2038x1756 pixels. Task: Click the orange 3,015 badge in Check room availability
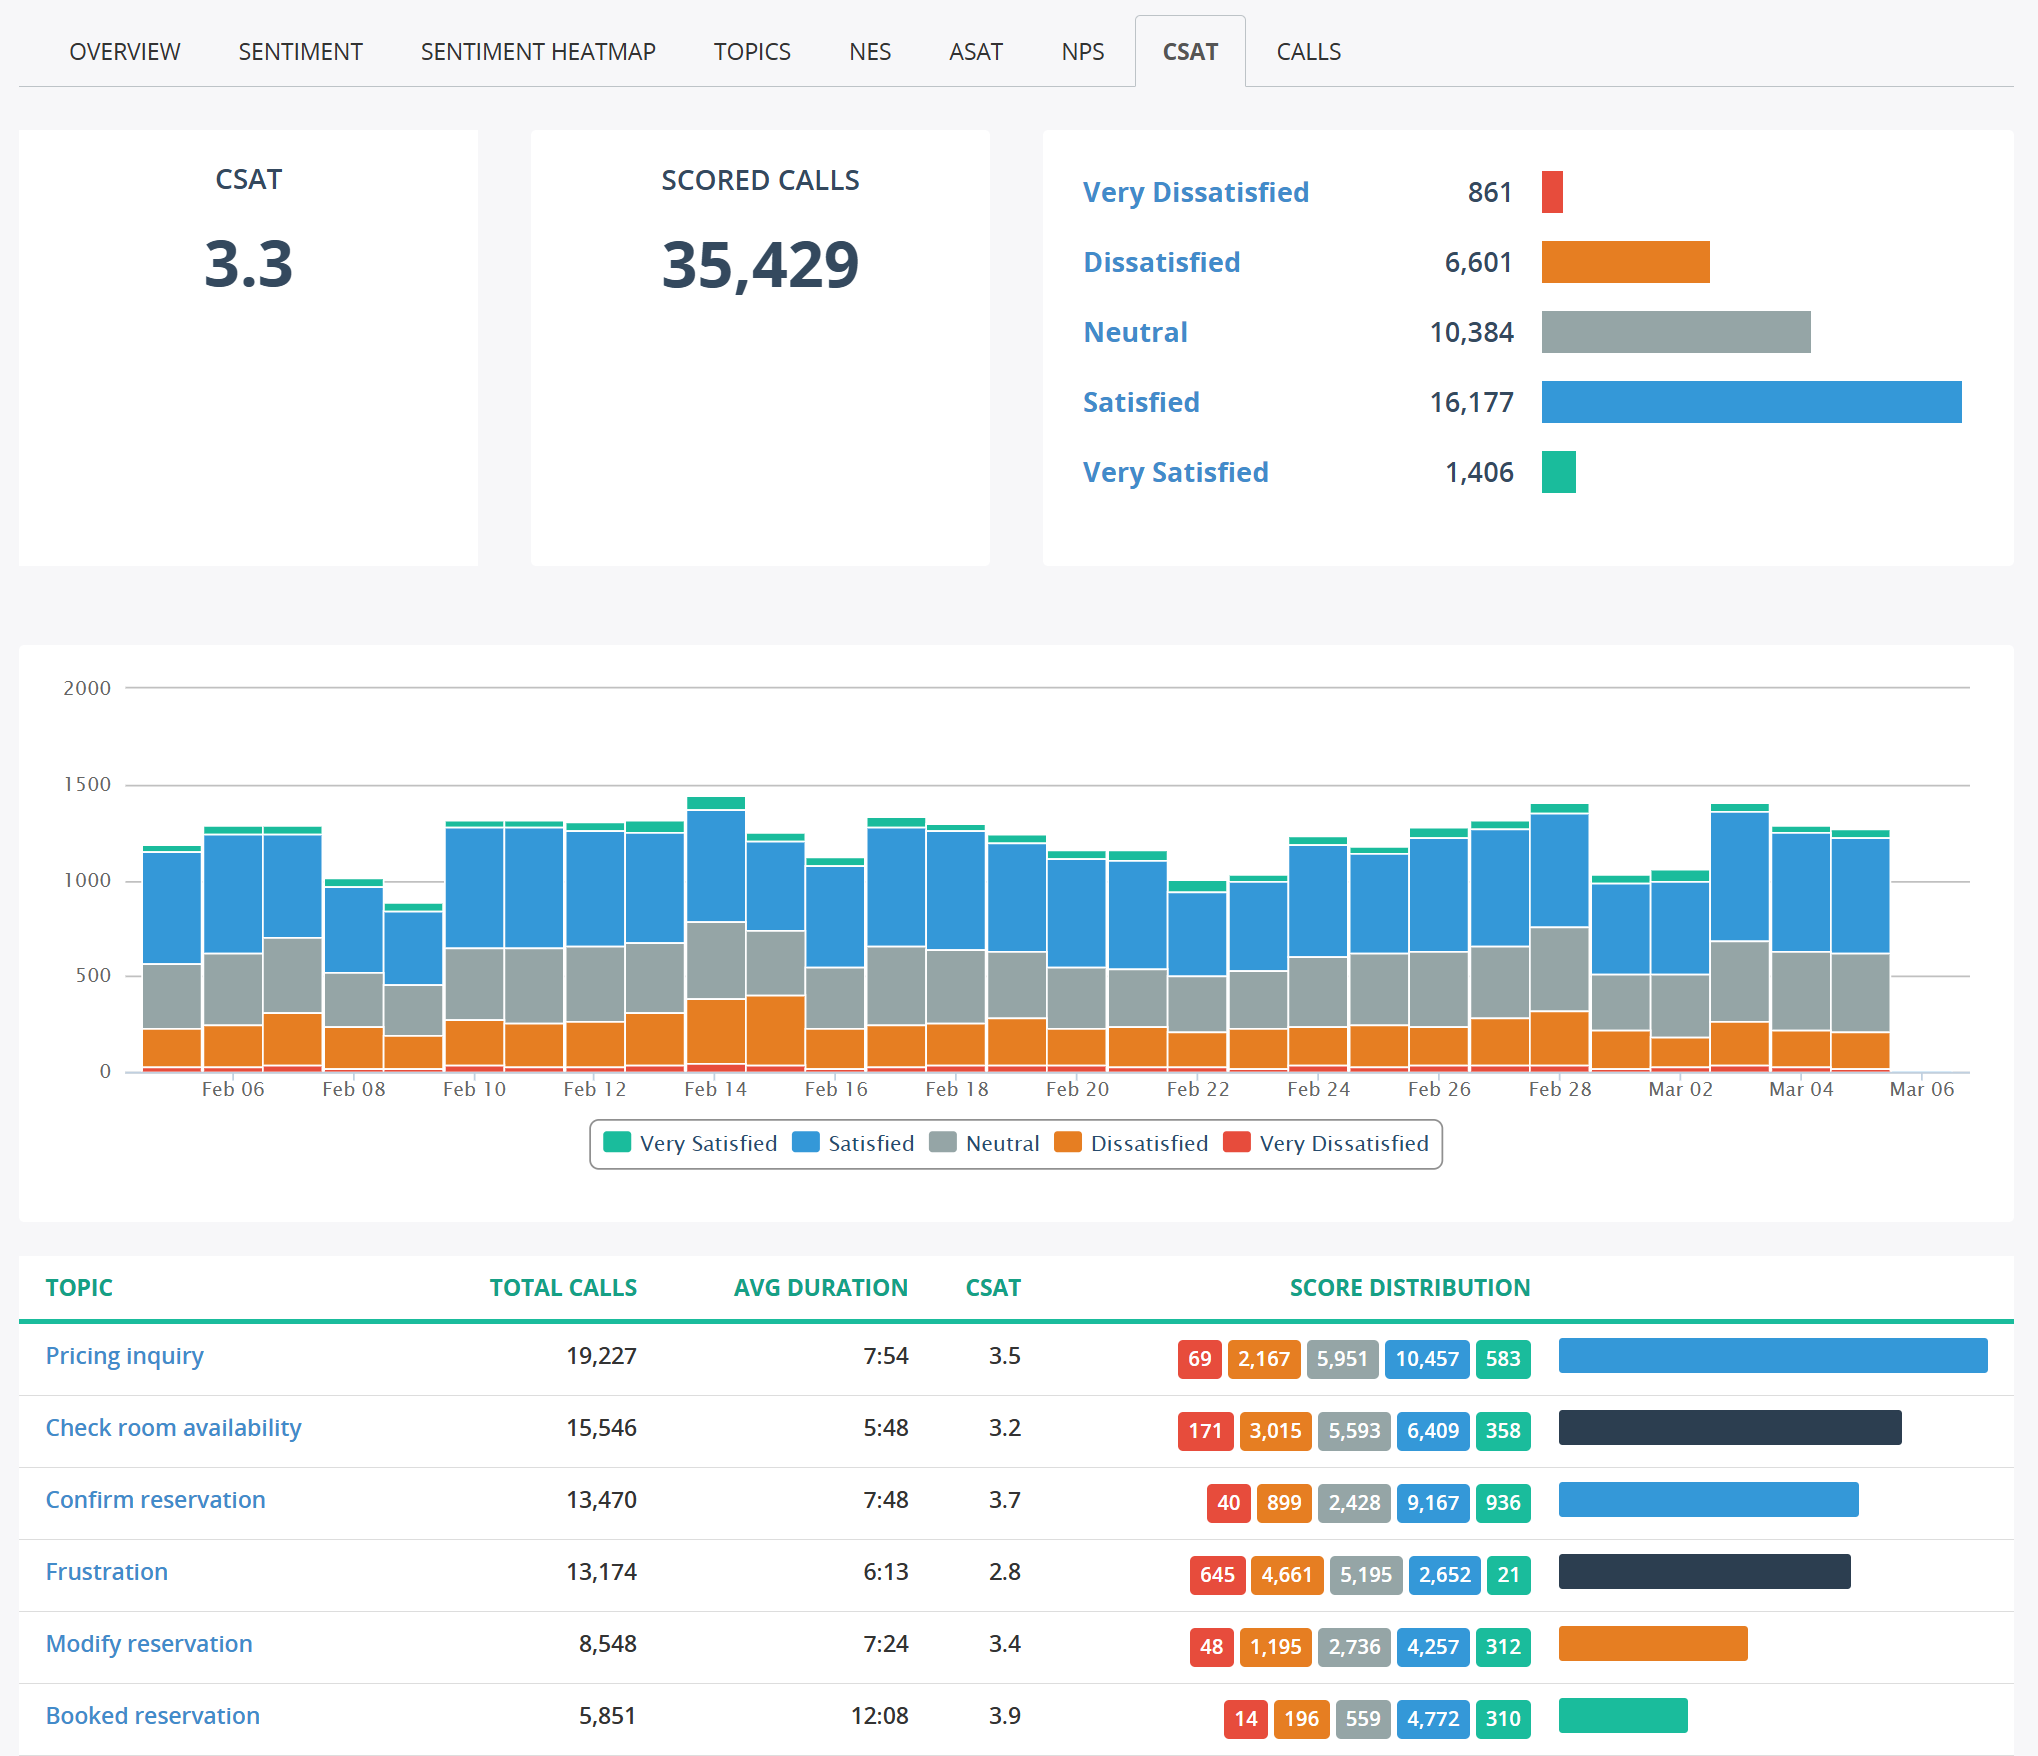pyautogui.click(x=1275, y=1431)
